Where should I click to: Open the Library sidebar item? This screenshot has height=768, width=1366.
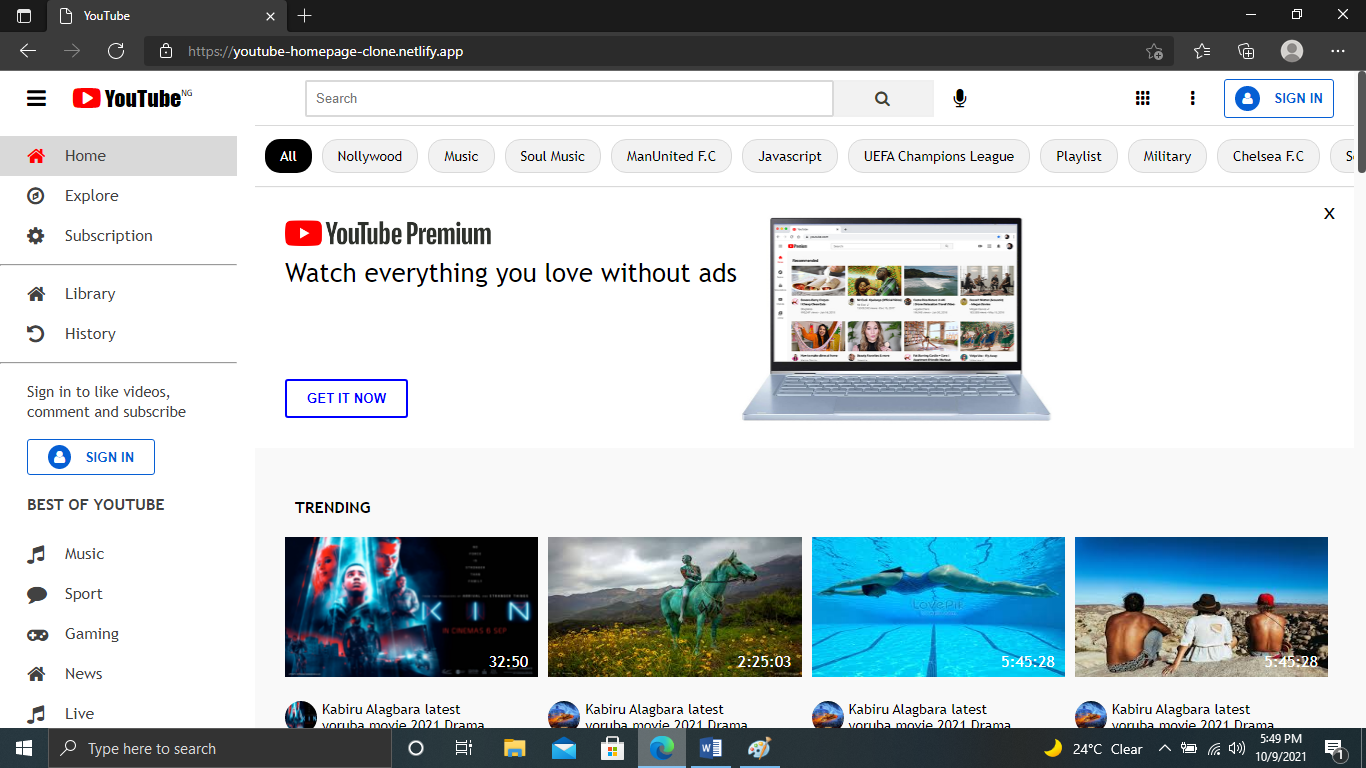point(118,294)
